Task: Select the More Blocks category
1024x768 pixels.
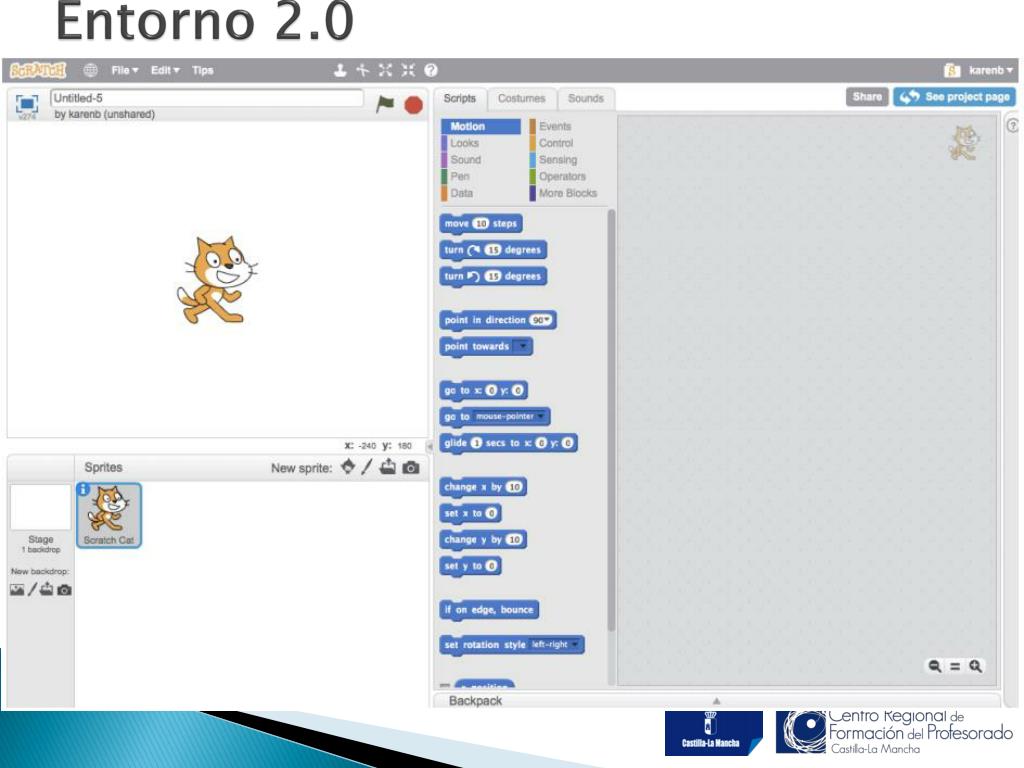Action: pos(568,193)
